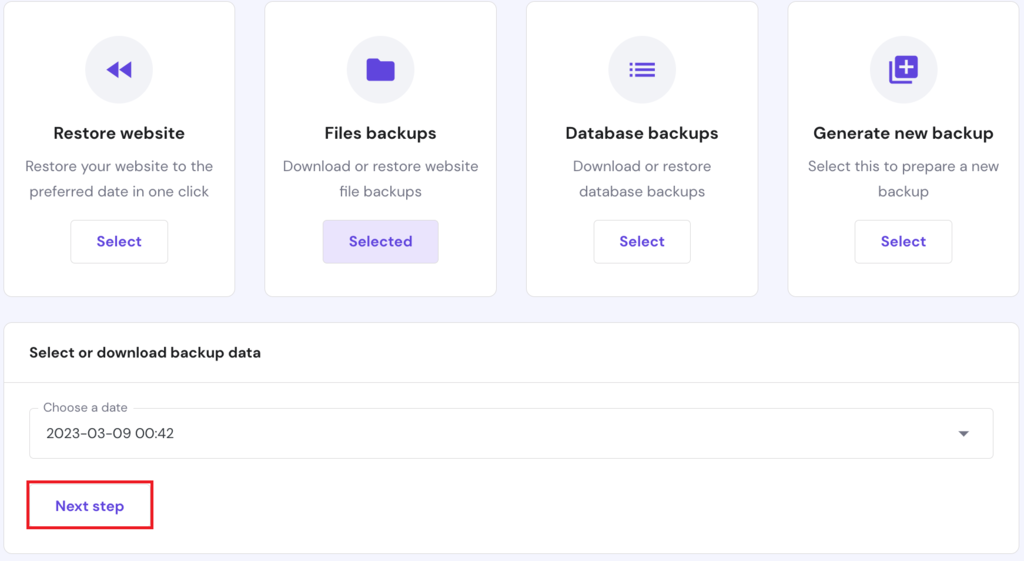Viewport: 1024px width, 561px height.
Task: Expand the date list using the dropdown arrow
Action: (963, 434)
